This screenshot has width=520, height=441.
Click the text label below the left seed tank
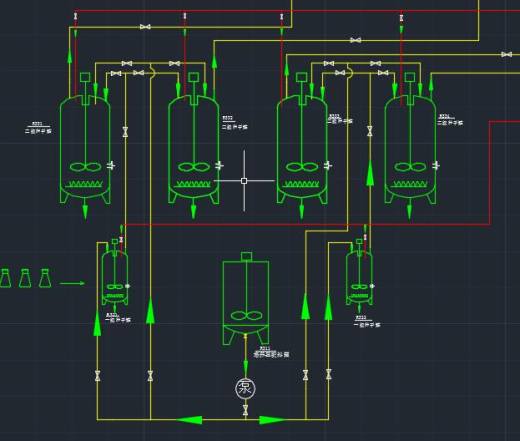click(x=118, y=318)
